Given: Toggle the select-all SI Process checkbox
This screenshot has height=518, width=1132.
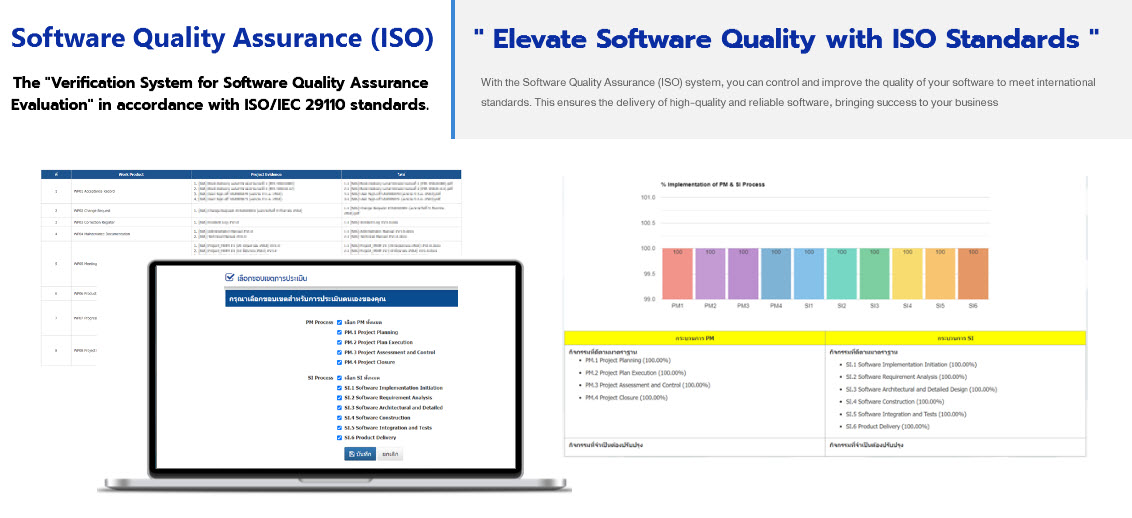Looking at the screenshot, I should [339, 377].
